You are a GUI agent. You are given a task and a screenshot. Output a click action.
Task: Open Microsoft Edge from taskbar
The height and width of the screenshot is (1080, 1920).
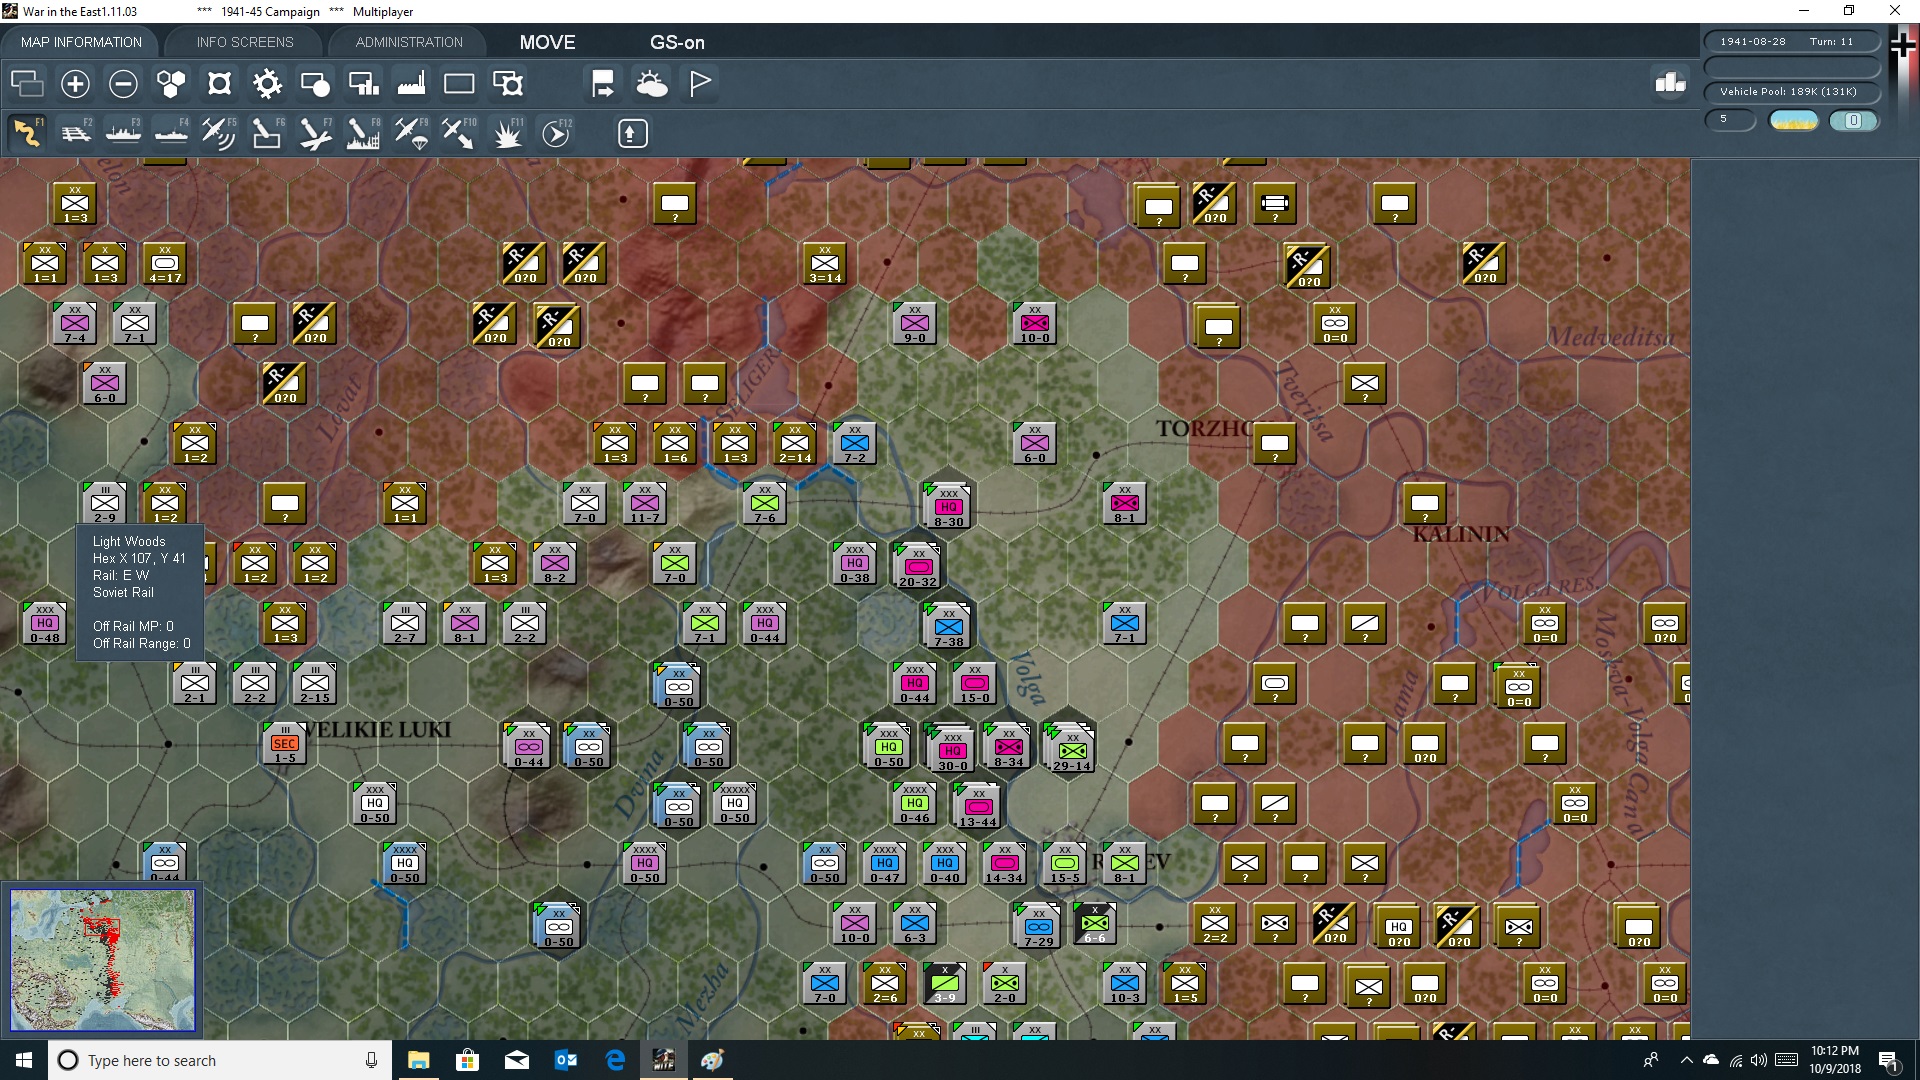615,1060
